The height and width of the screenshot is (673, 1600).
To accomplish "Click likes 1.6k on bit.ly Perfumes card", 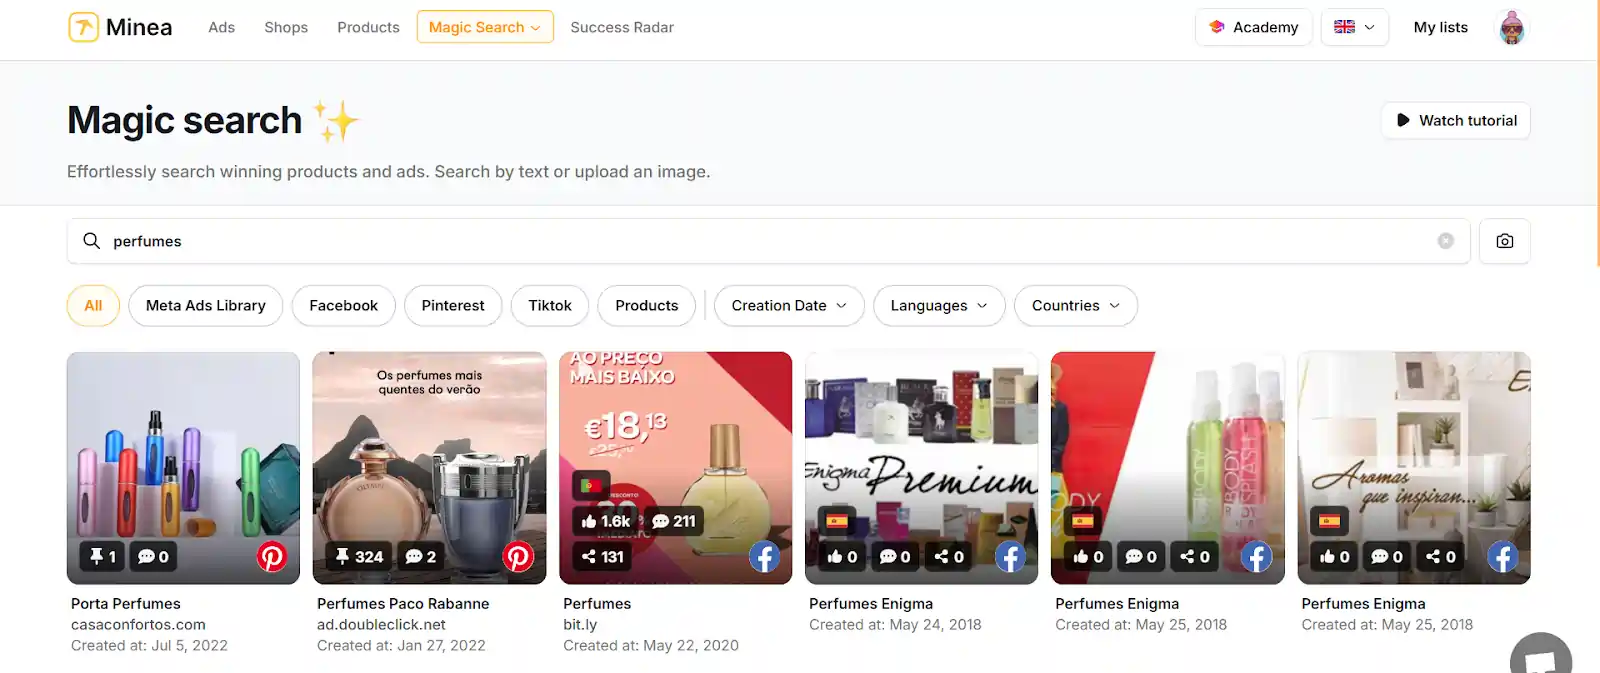I will coord(606,521).
